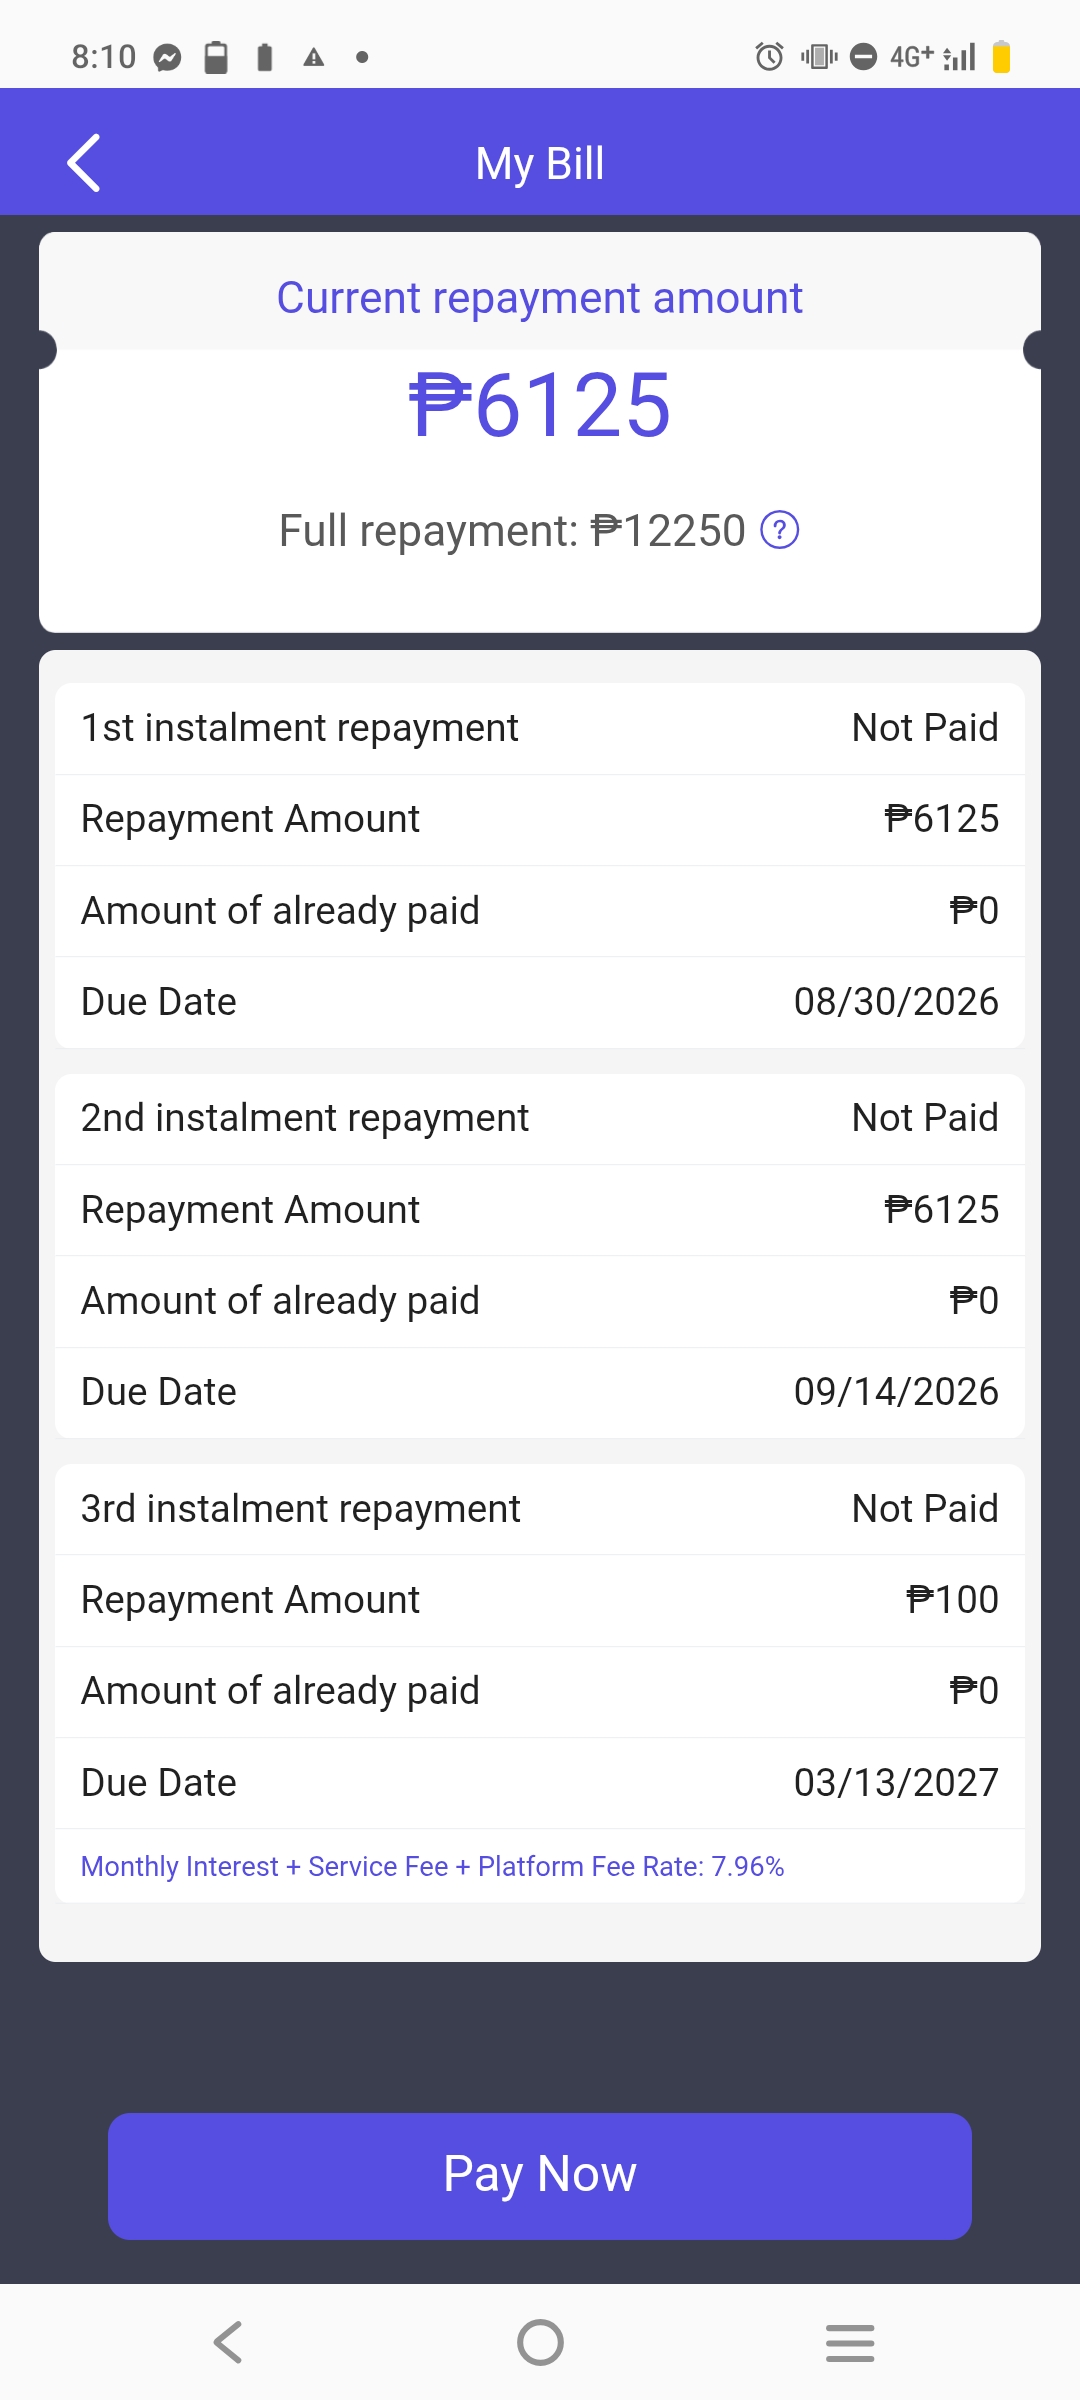Image resolution: width=1080 pixels, height=2400 pixels.
Task: Tap Android back navigation button
Action: (229, 2342)
